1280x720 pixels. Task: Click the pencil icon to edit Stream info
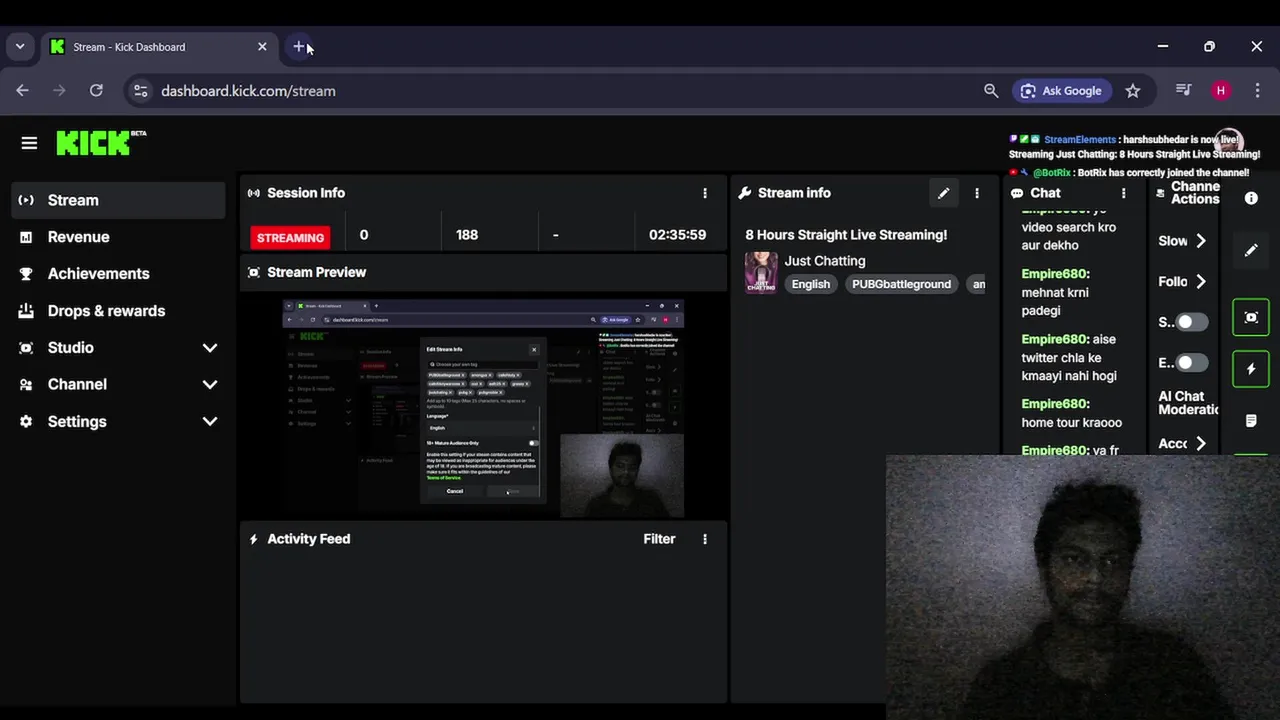click(x=943, y=193)
